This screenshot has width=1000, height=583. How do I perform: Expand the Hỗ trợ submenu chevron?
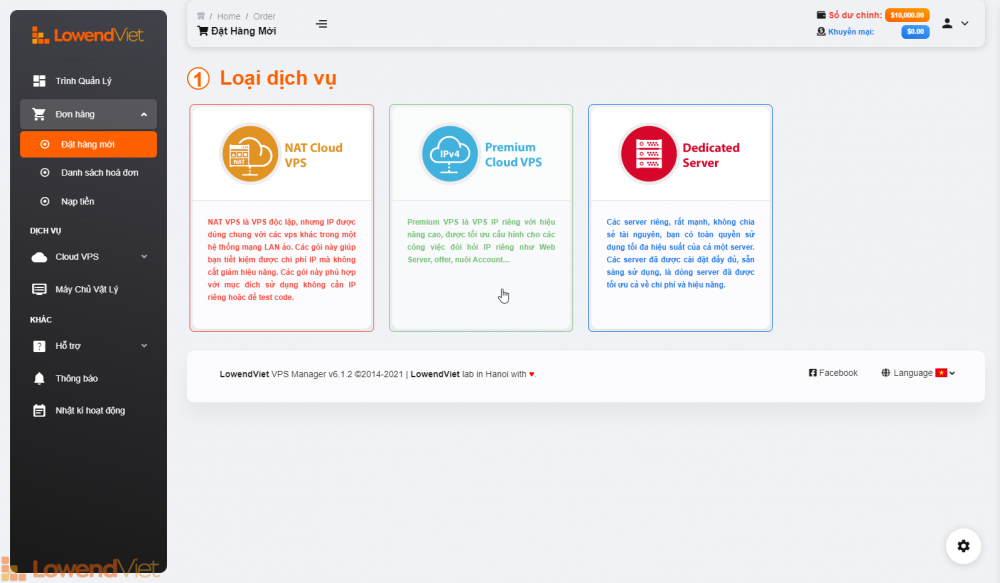click(144, 346)
